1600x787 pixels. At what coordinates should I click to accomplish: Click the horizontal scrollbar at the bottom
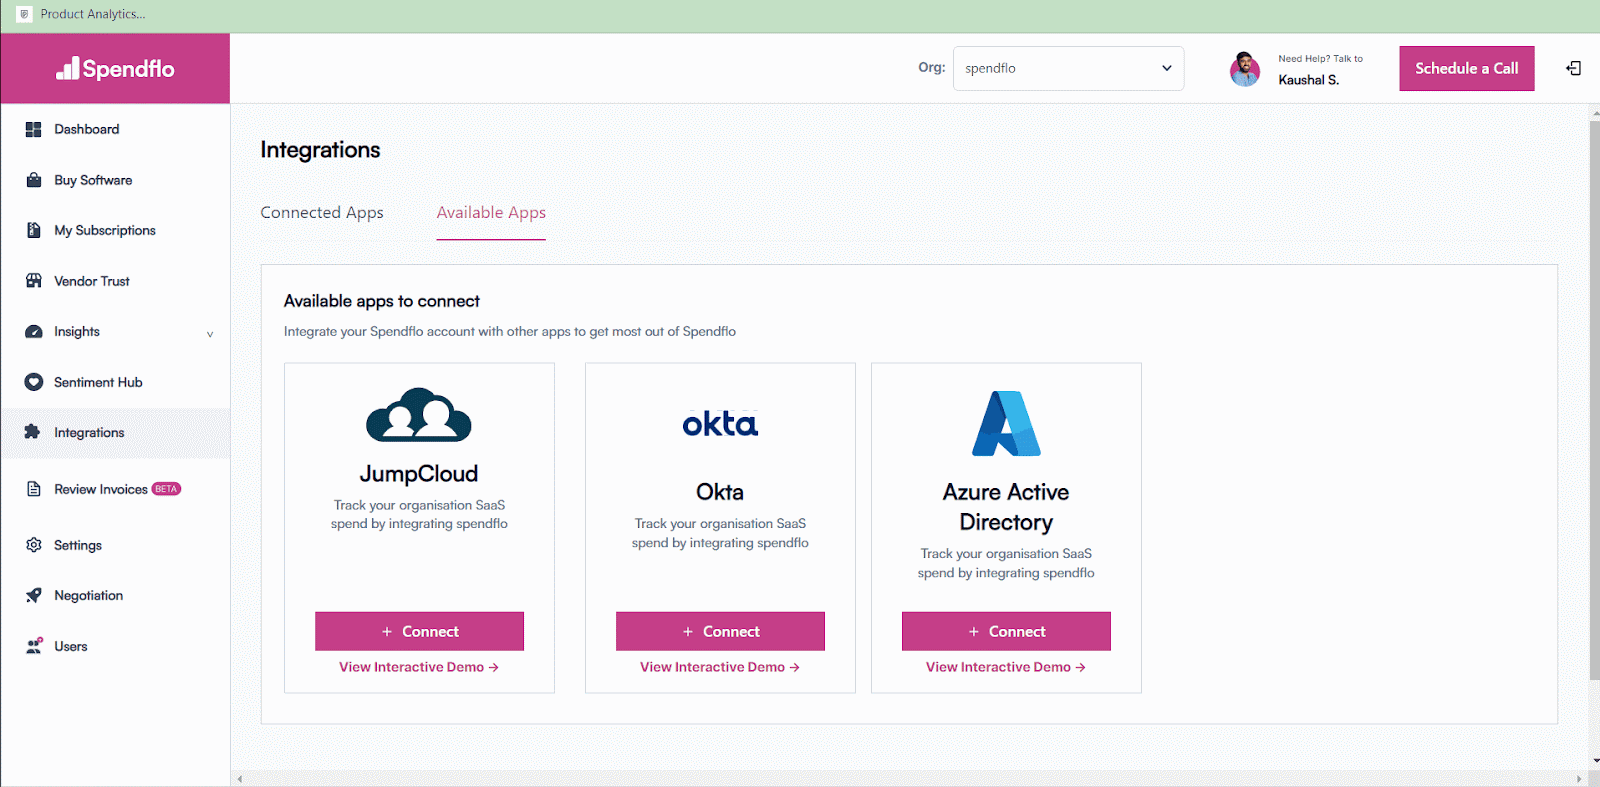908,778
